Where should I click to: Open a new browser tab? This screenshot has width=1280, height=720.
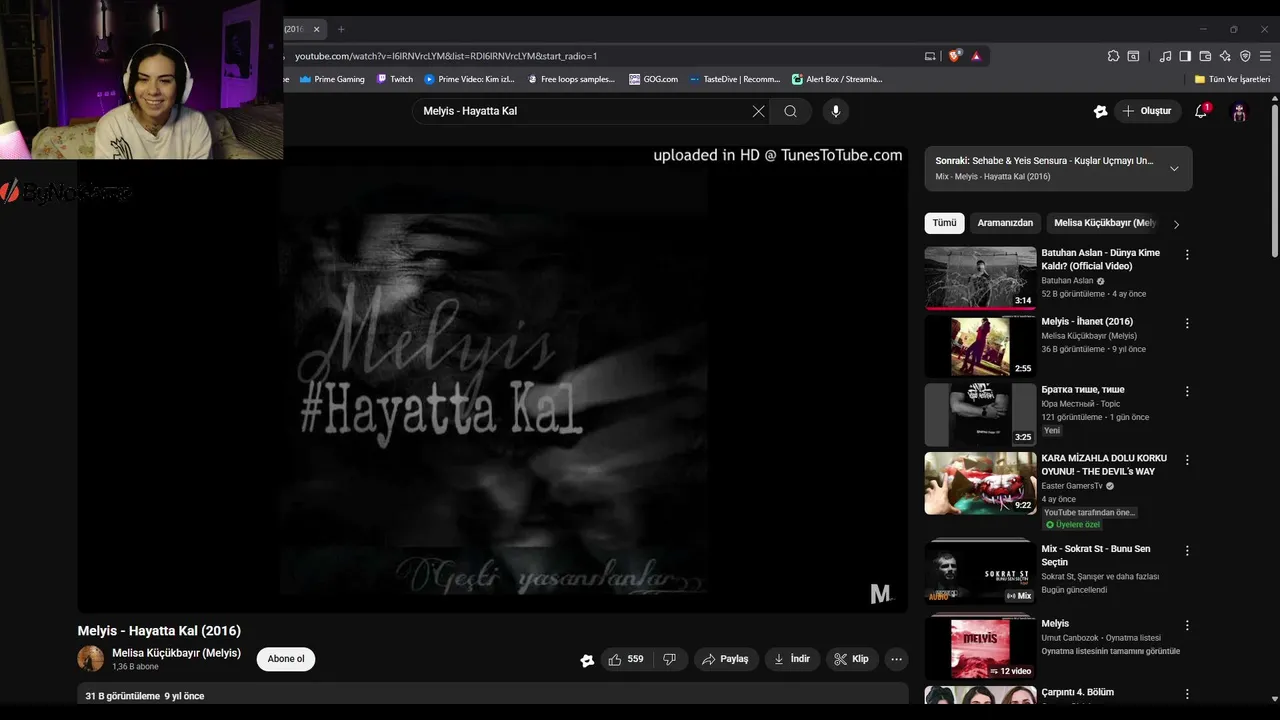341,29
